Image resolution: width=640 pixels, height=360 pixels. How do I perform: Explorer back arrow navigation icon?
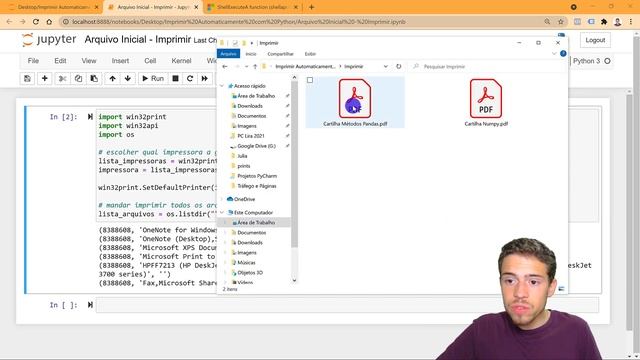tap(225, 67)
